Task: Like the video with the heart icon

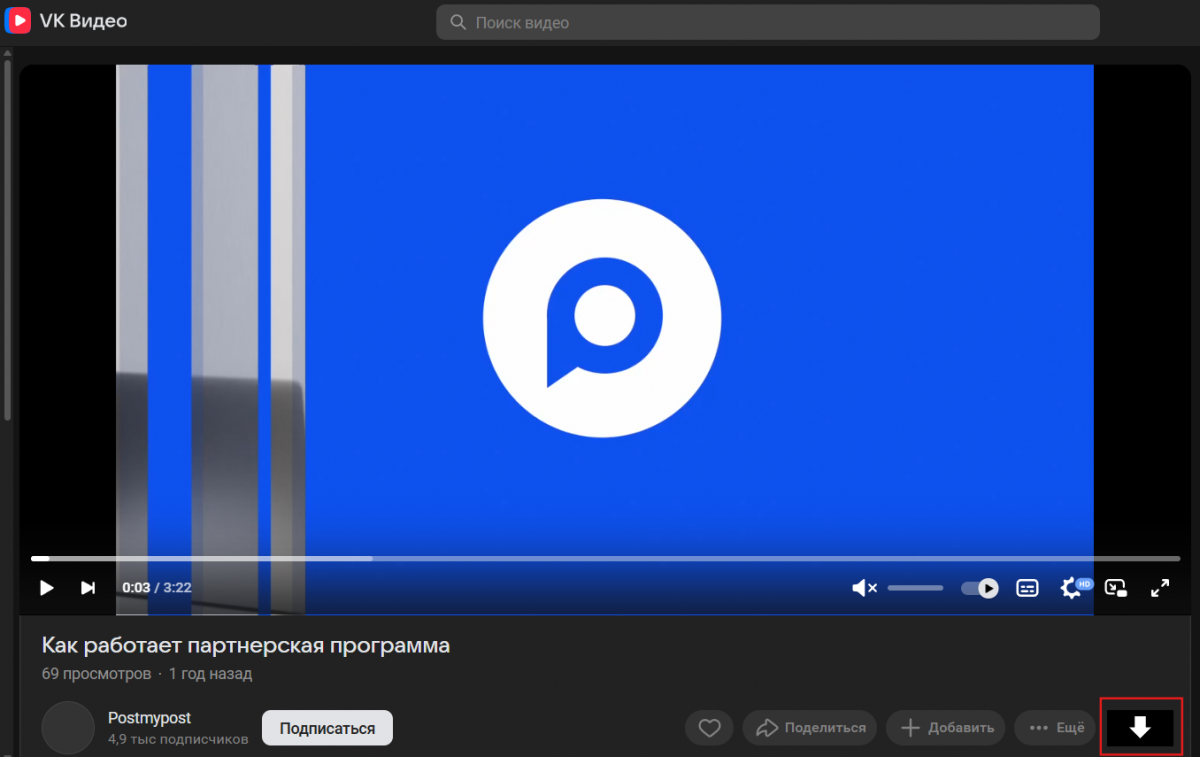Action: tap(709, 728)
